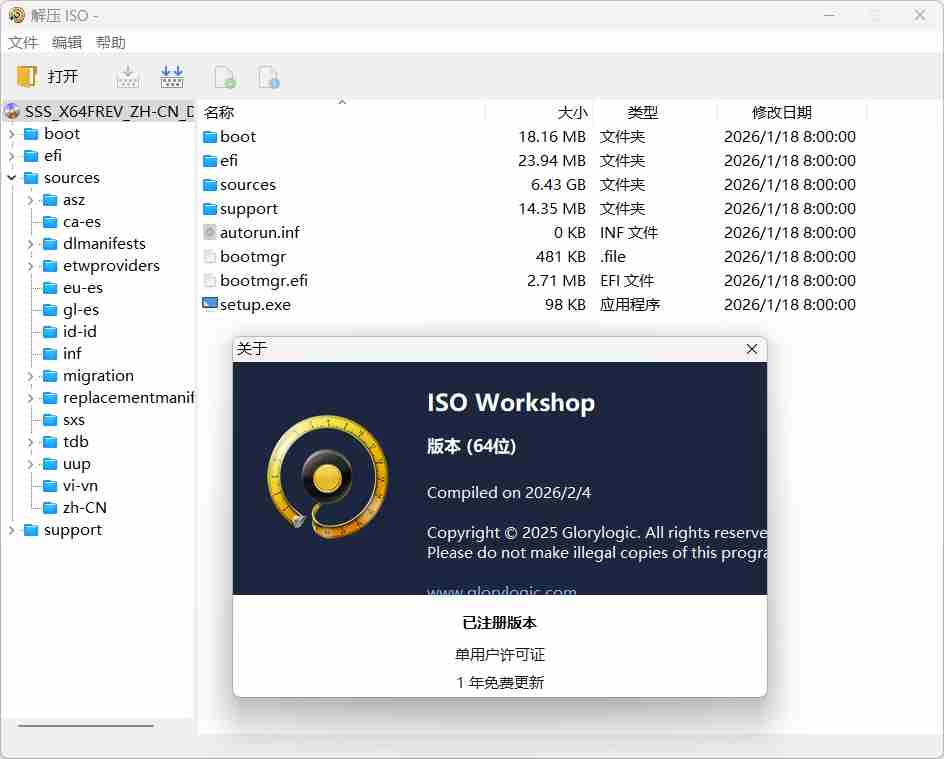Open the 帮助 (Help) menu

(110, 43)
